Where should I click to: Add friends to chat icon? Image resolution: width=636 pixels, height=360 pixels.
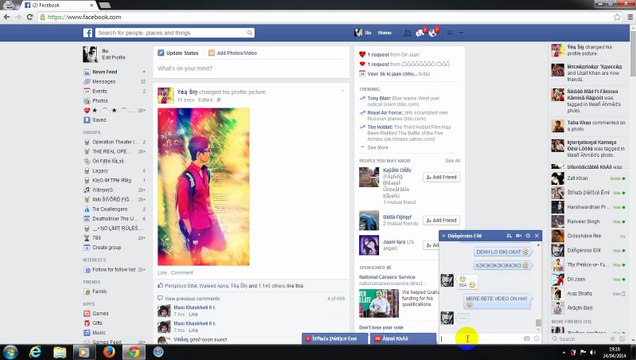[509, 236]
